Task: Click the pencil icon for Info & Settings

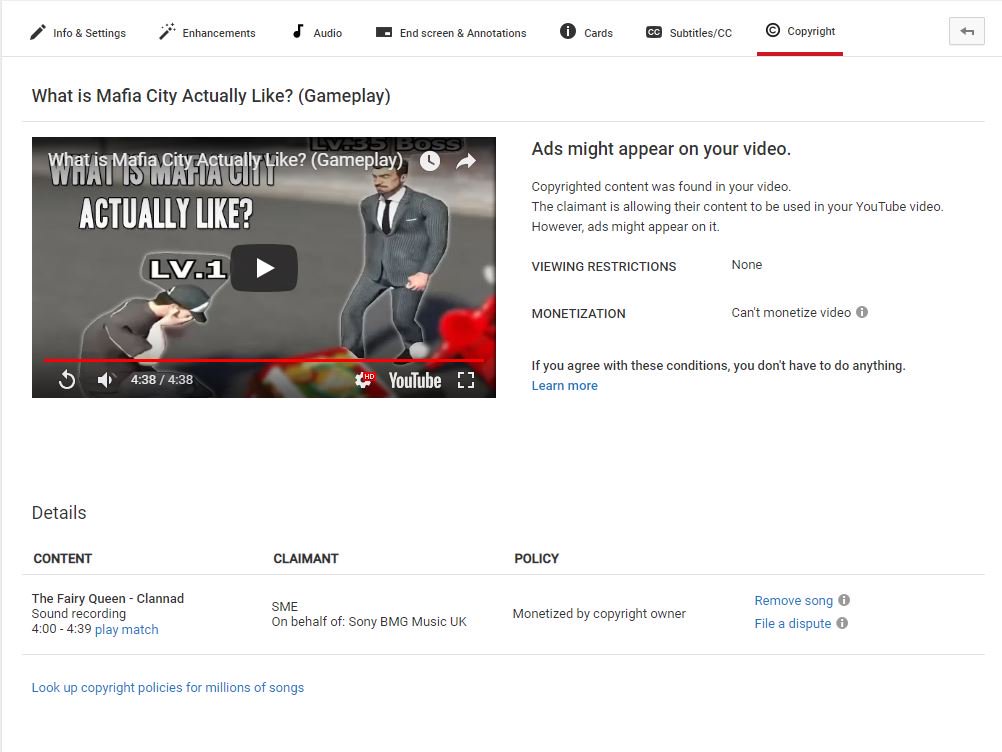Action: pos(38,32)
